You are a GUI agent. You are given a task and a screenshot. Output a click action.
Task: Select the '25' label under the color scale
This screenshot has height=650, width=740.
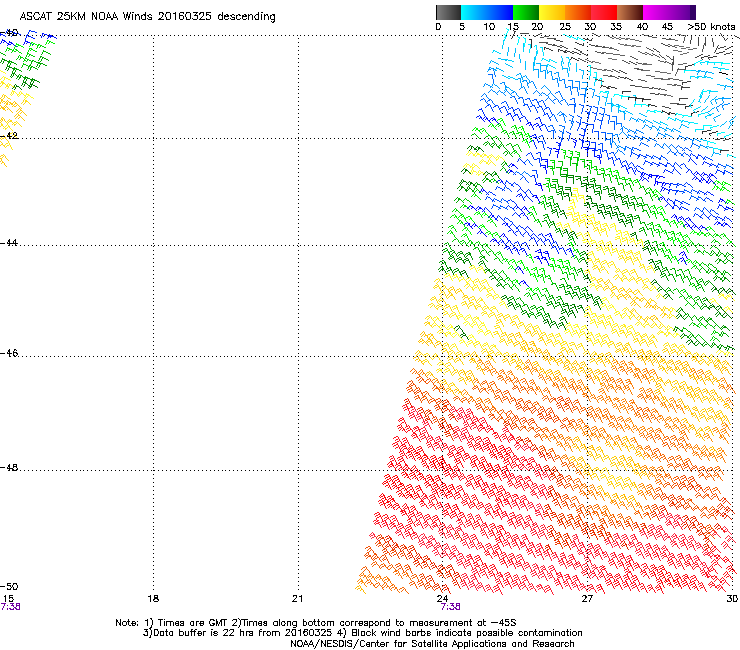pyautogui.click(x=565, y=27)
